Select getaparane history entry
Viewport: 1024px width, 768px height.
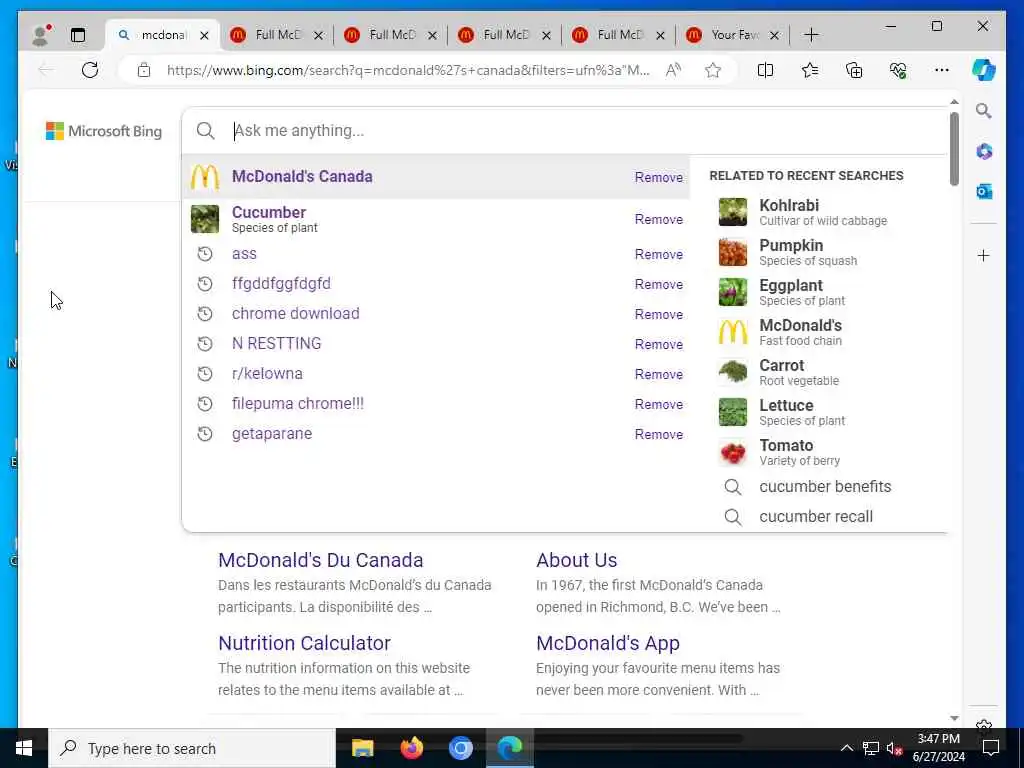point(272,434)
